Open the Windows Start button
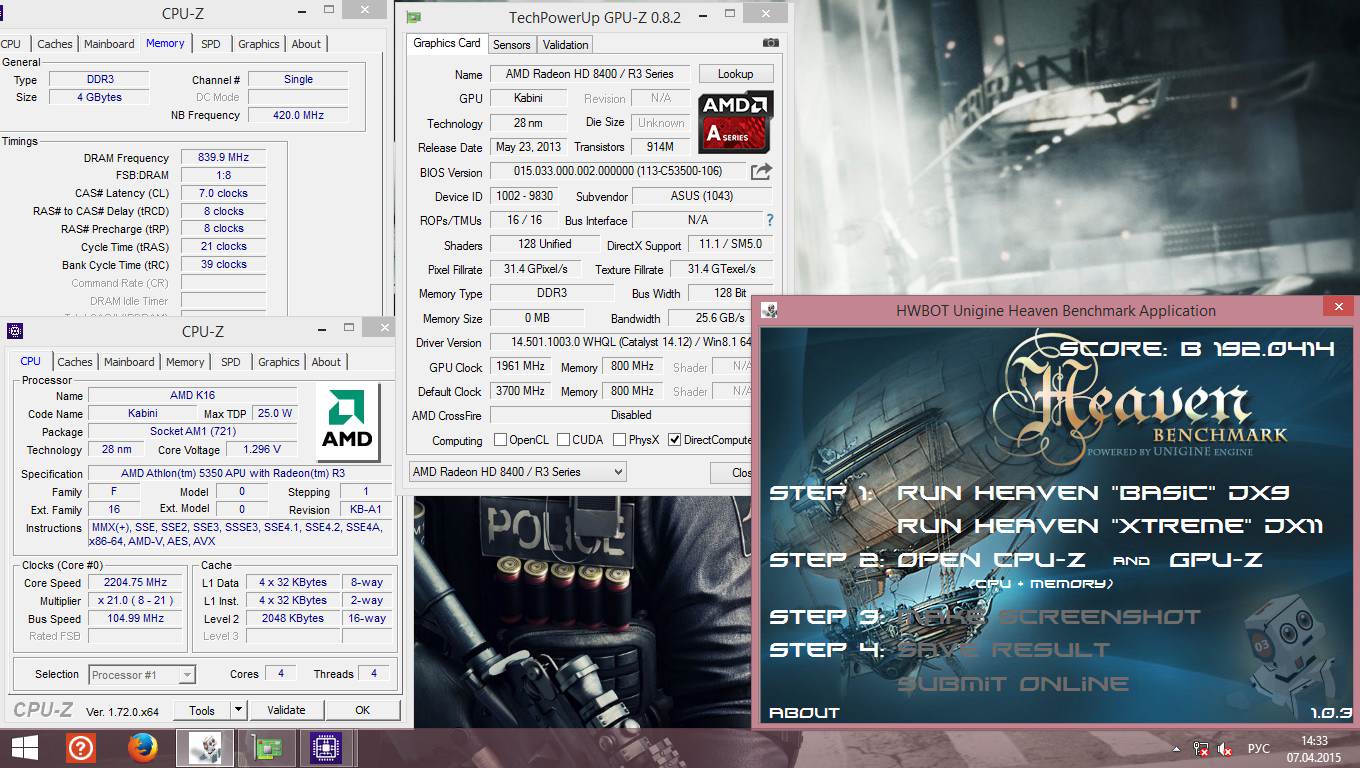Image resolution: width=1360 pixels, height=768 pixels. 24,748
